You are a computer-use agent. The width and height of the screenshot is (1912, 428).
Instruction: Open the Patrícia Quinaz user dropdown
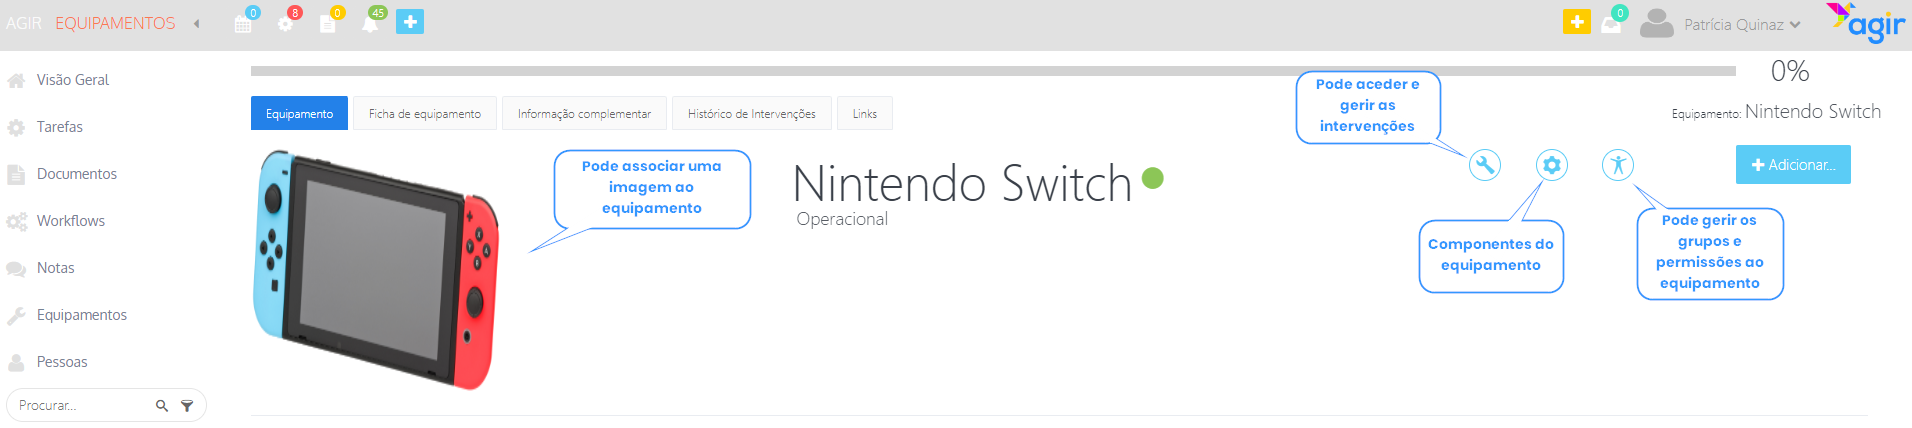coord(1742,24)
